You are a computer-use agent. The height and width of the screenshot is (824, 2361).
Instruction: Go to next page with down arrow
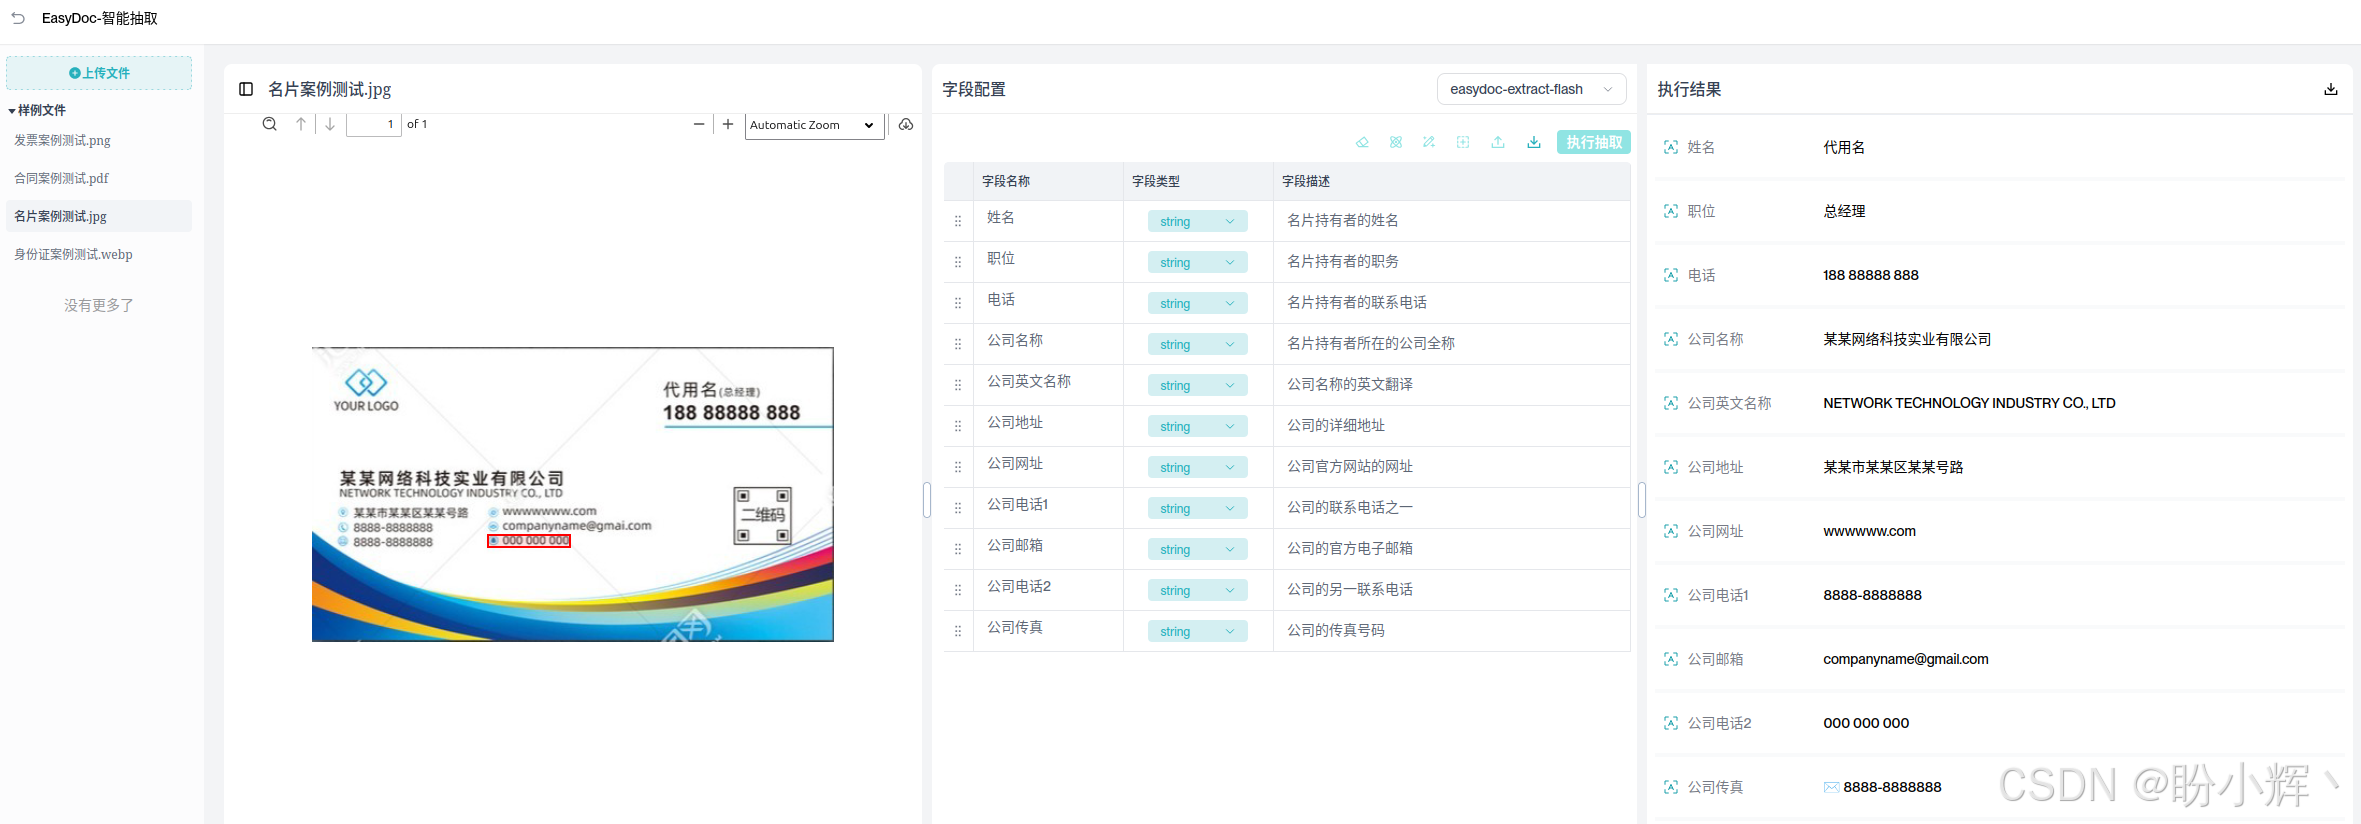pos(330,124)
